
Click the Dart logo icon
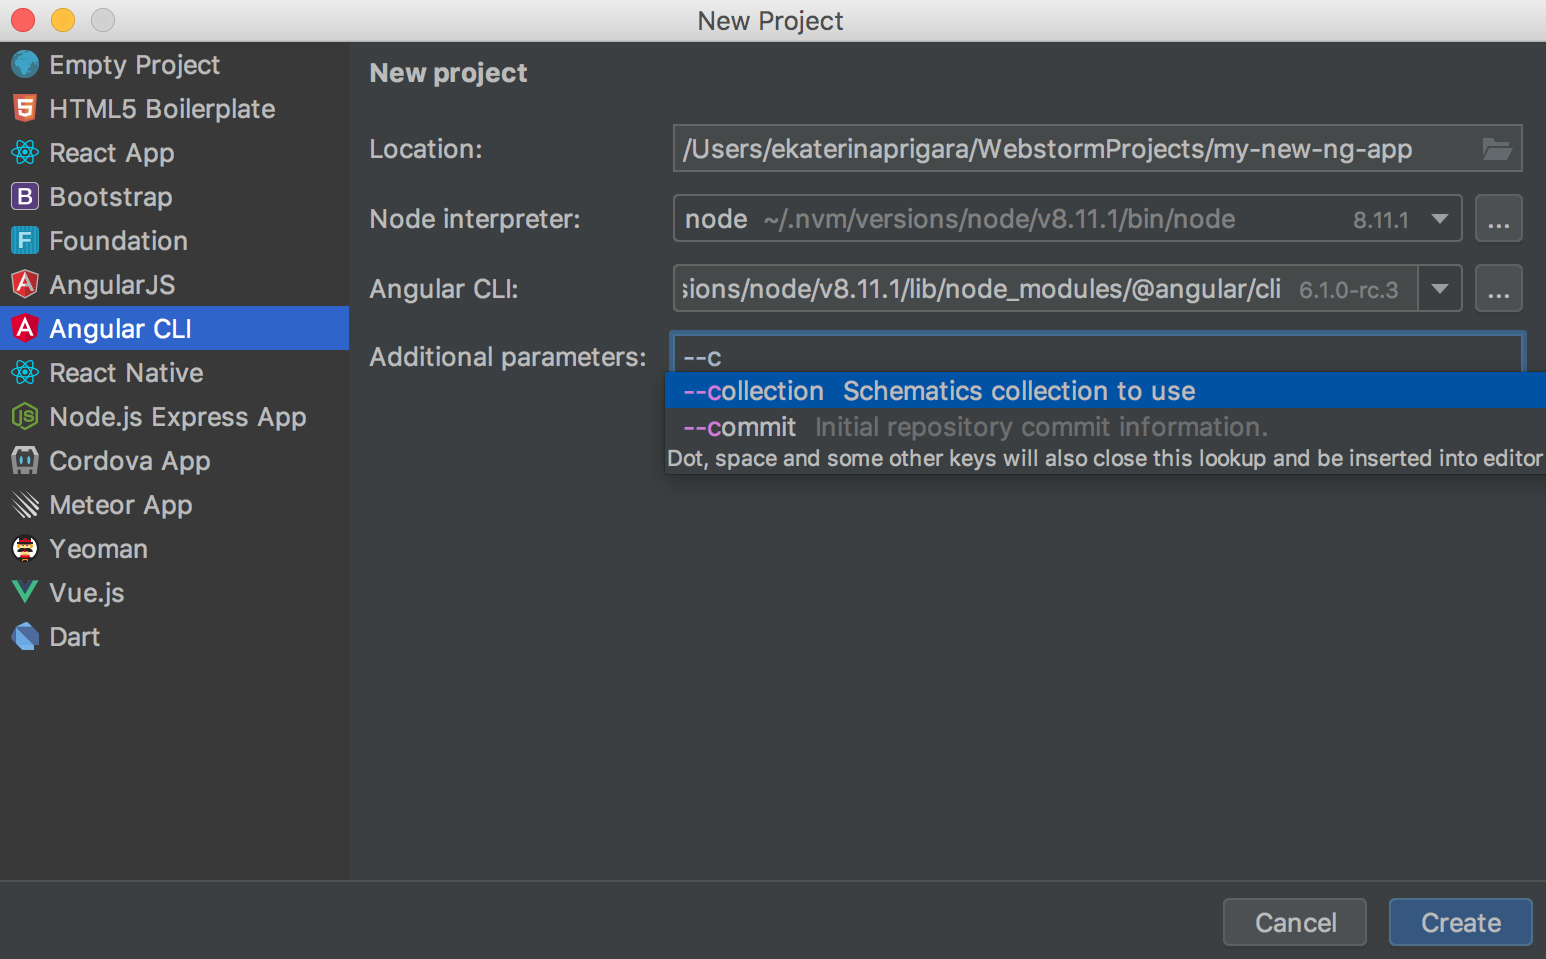point(25,637)
